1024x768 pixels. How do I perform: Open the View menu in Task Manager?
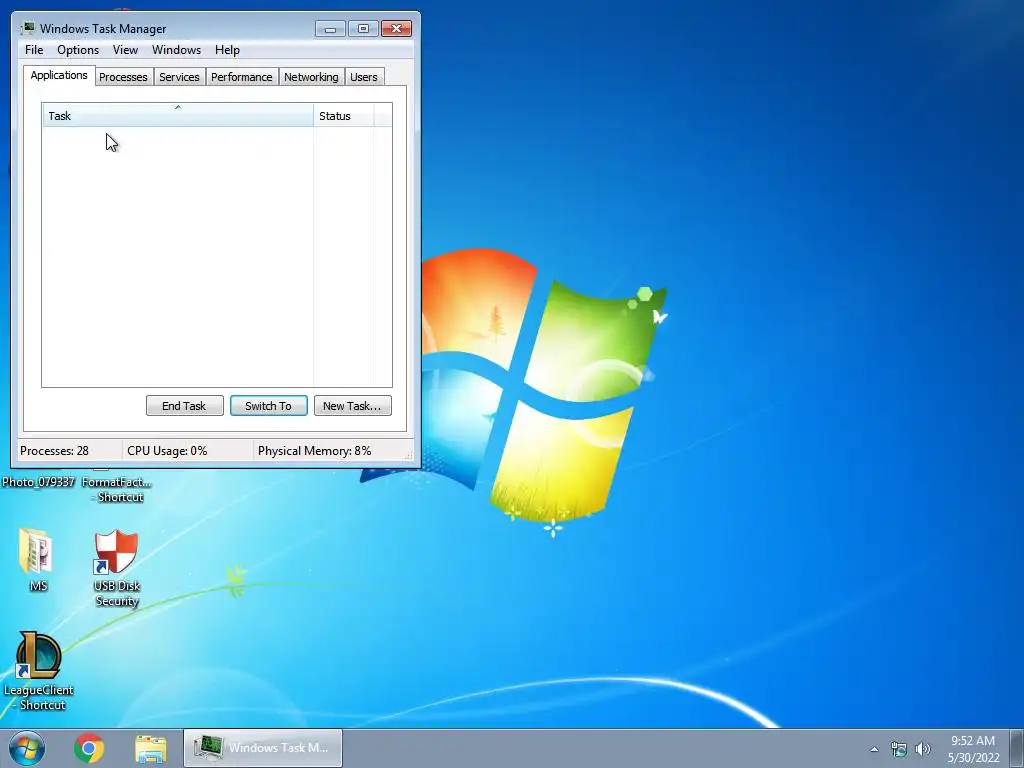pyautogui.click(x=125, y=50)
